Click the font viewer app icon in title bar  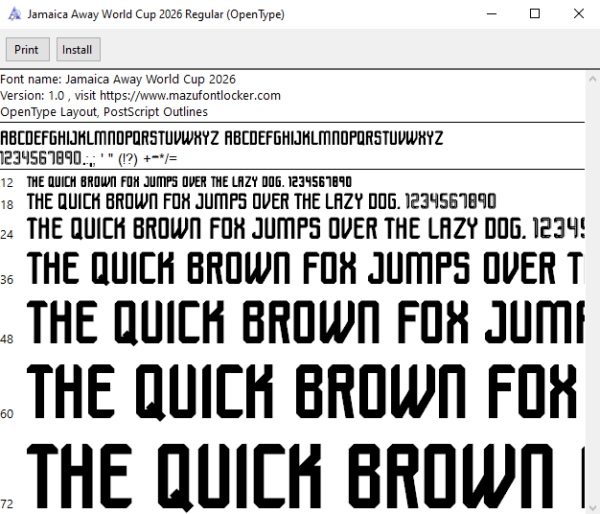coord(15,14)
